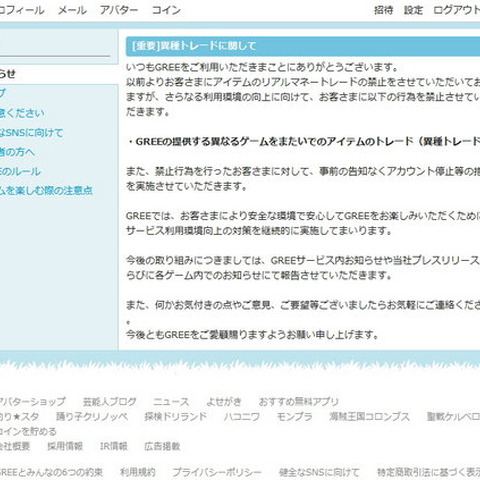Open the ハコニワ game link
480x480 pixels.
[x=242, y=417]
